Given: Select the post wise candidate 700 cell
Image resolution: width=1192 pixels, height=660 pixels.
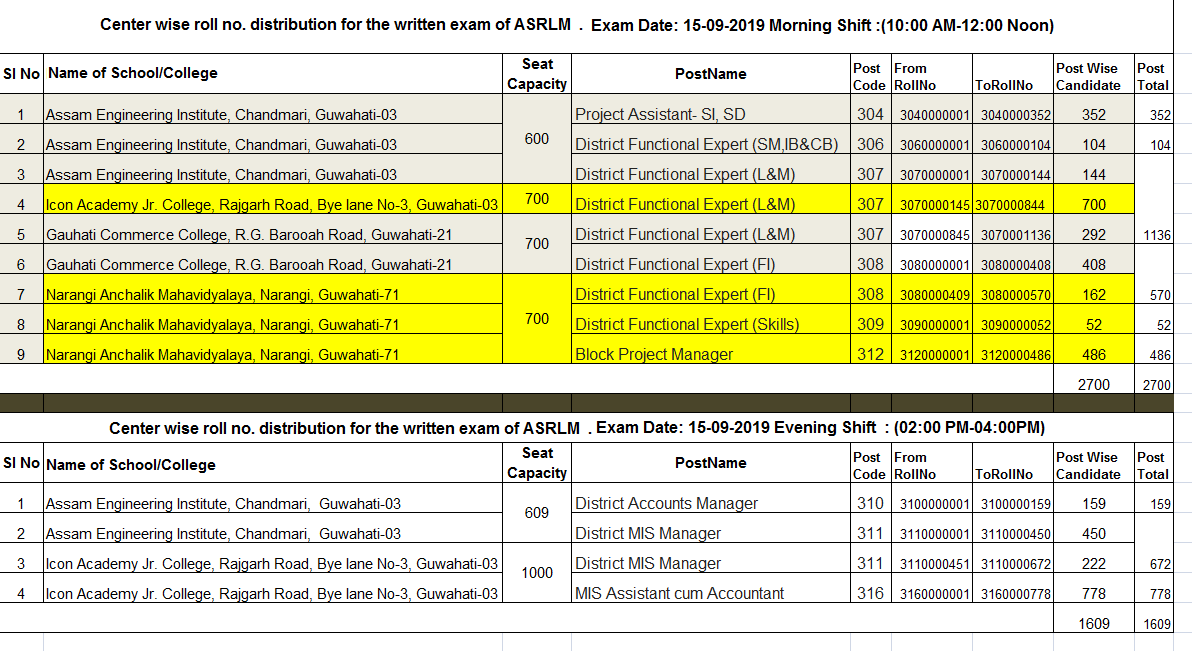Looking at the screenshot, I should coord(1094,198).
